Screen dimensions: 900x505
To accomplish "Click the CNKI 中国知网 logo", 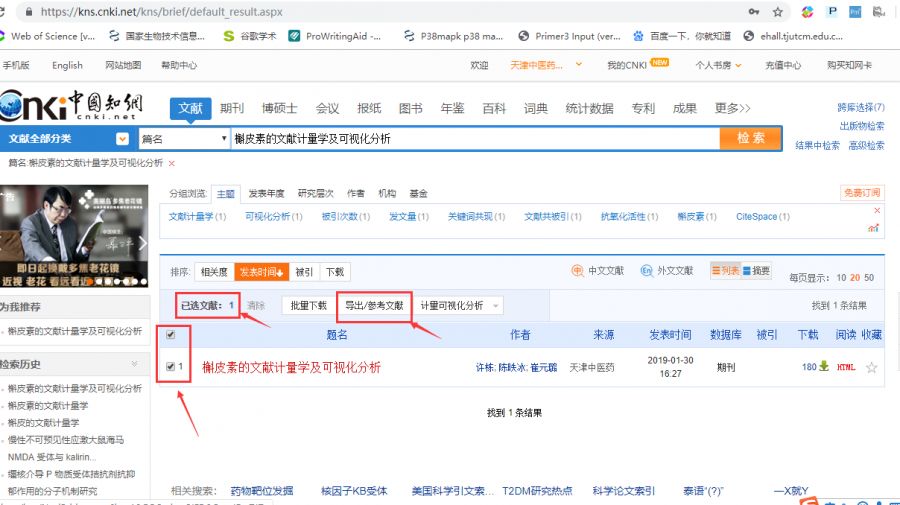I will pos(71,105).
